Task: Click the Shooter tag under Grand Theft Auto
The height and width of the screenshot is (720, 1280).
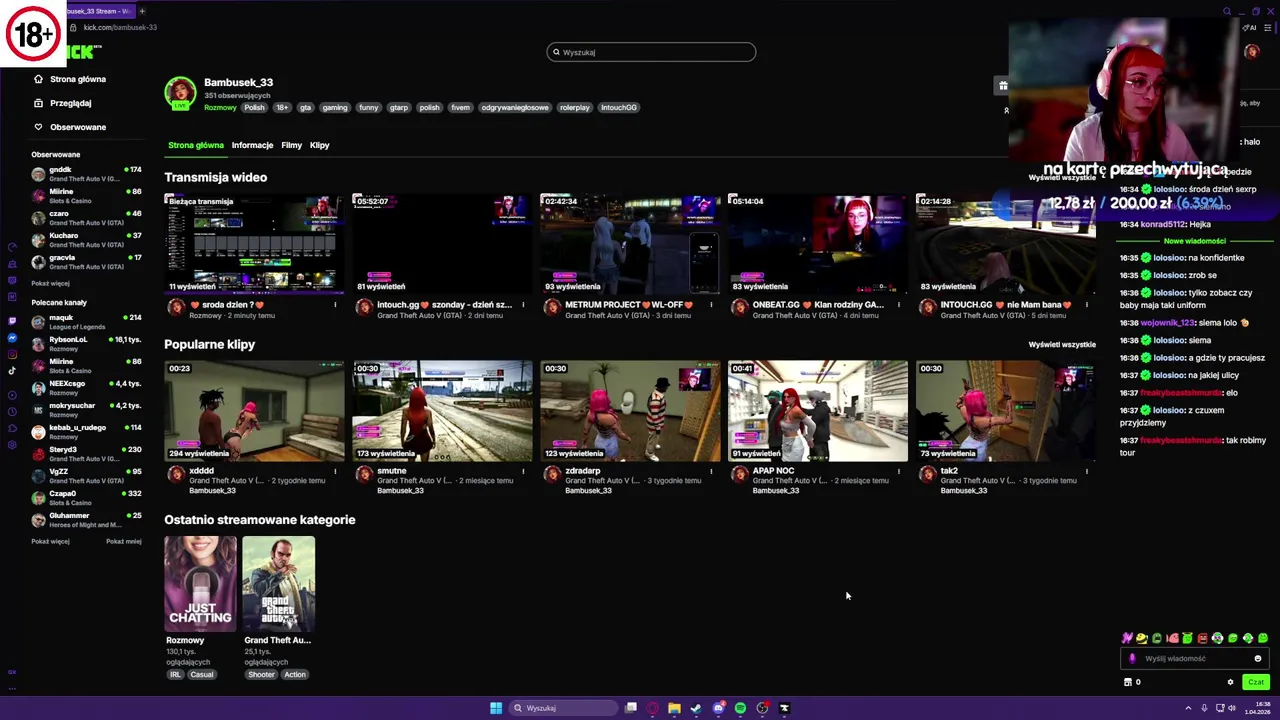Action: click(x=261, y=675)
